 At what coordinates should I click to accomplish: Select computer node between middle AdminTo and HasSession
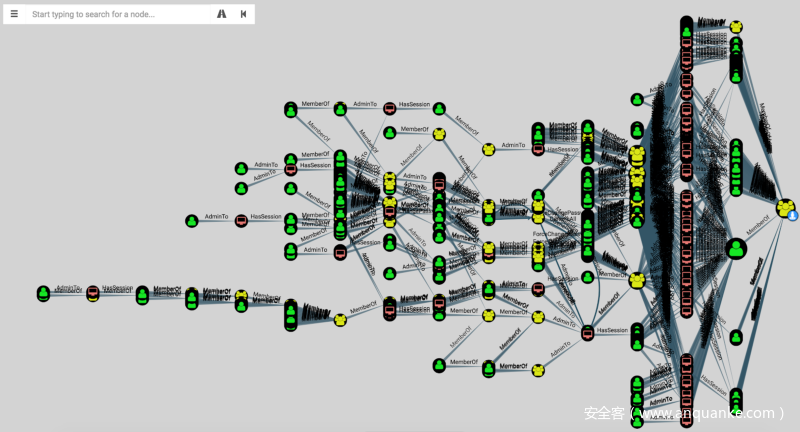click(241, 220)
